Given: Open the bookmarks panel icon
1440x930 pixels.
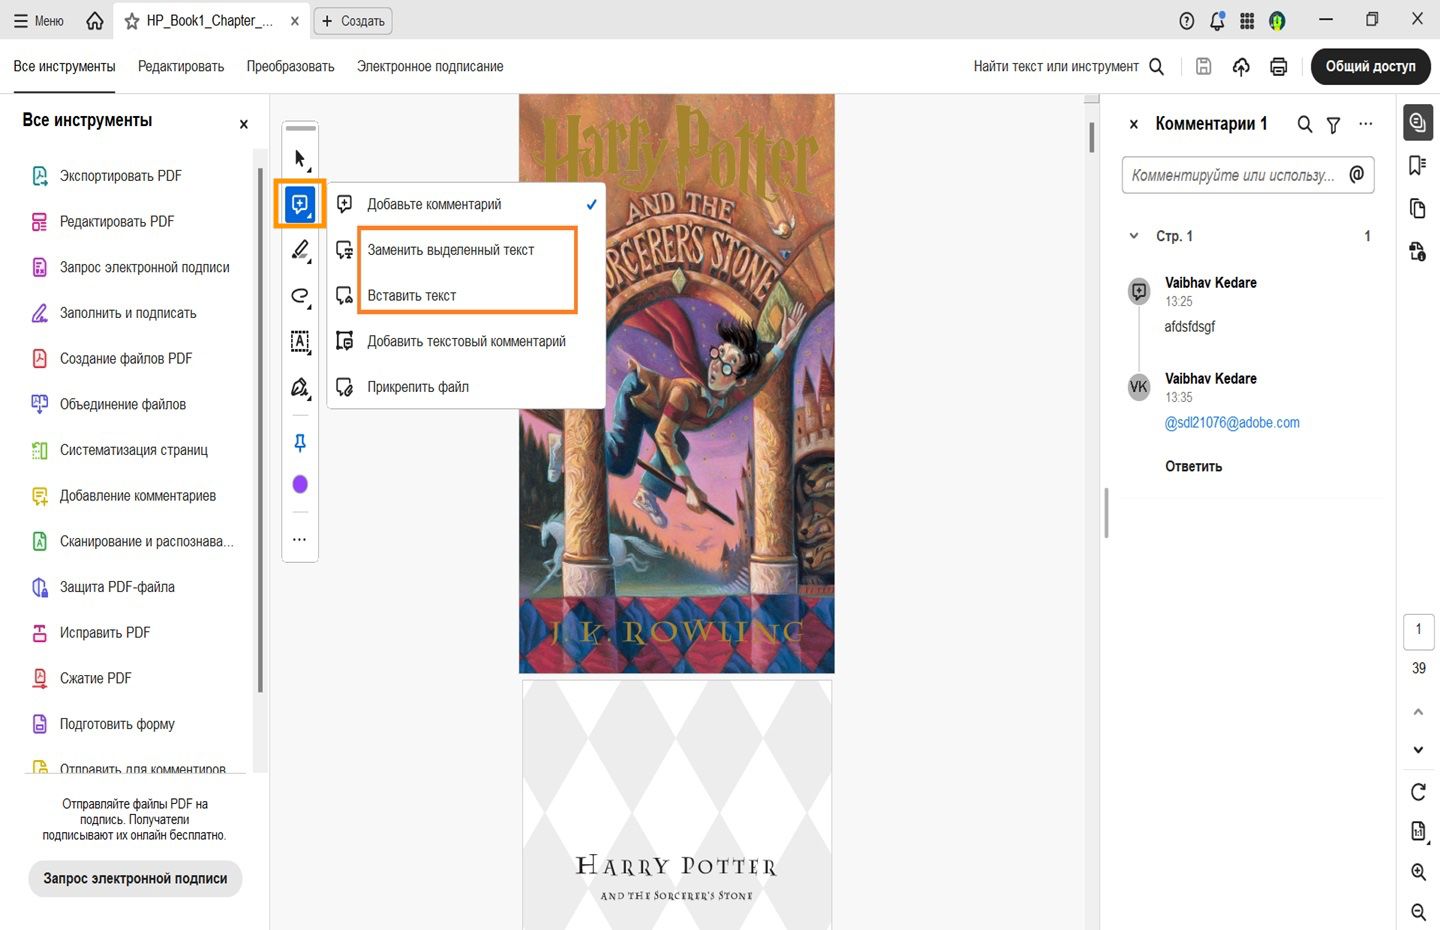Looking at the screenshot, I should tap(1417, 165).
